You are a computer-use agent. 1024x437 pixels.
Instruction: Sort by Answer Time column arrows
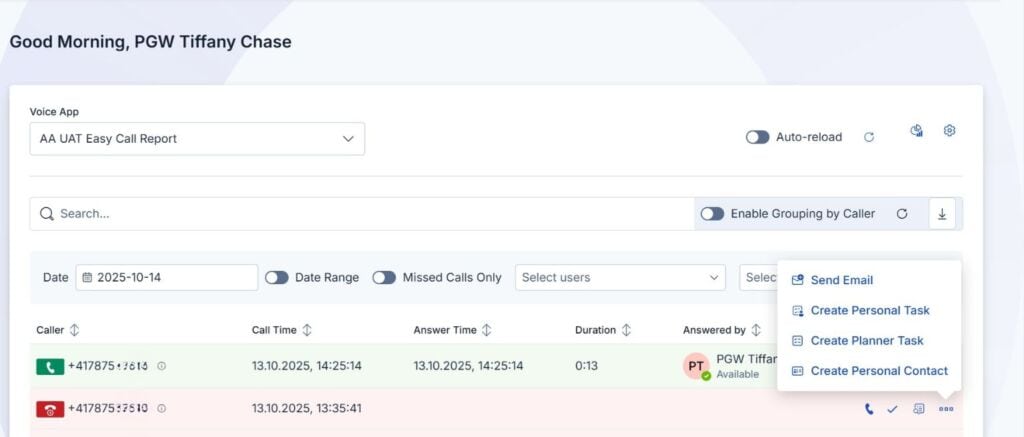(487, 331)
